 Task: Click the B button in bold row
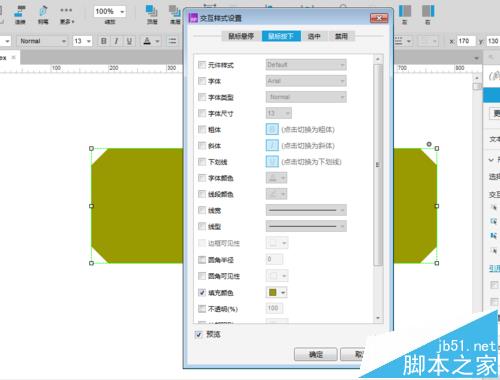(272, 129)
